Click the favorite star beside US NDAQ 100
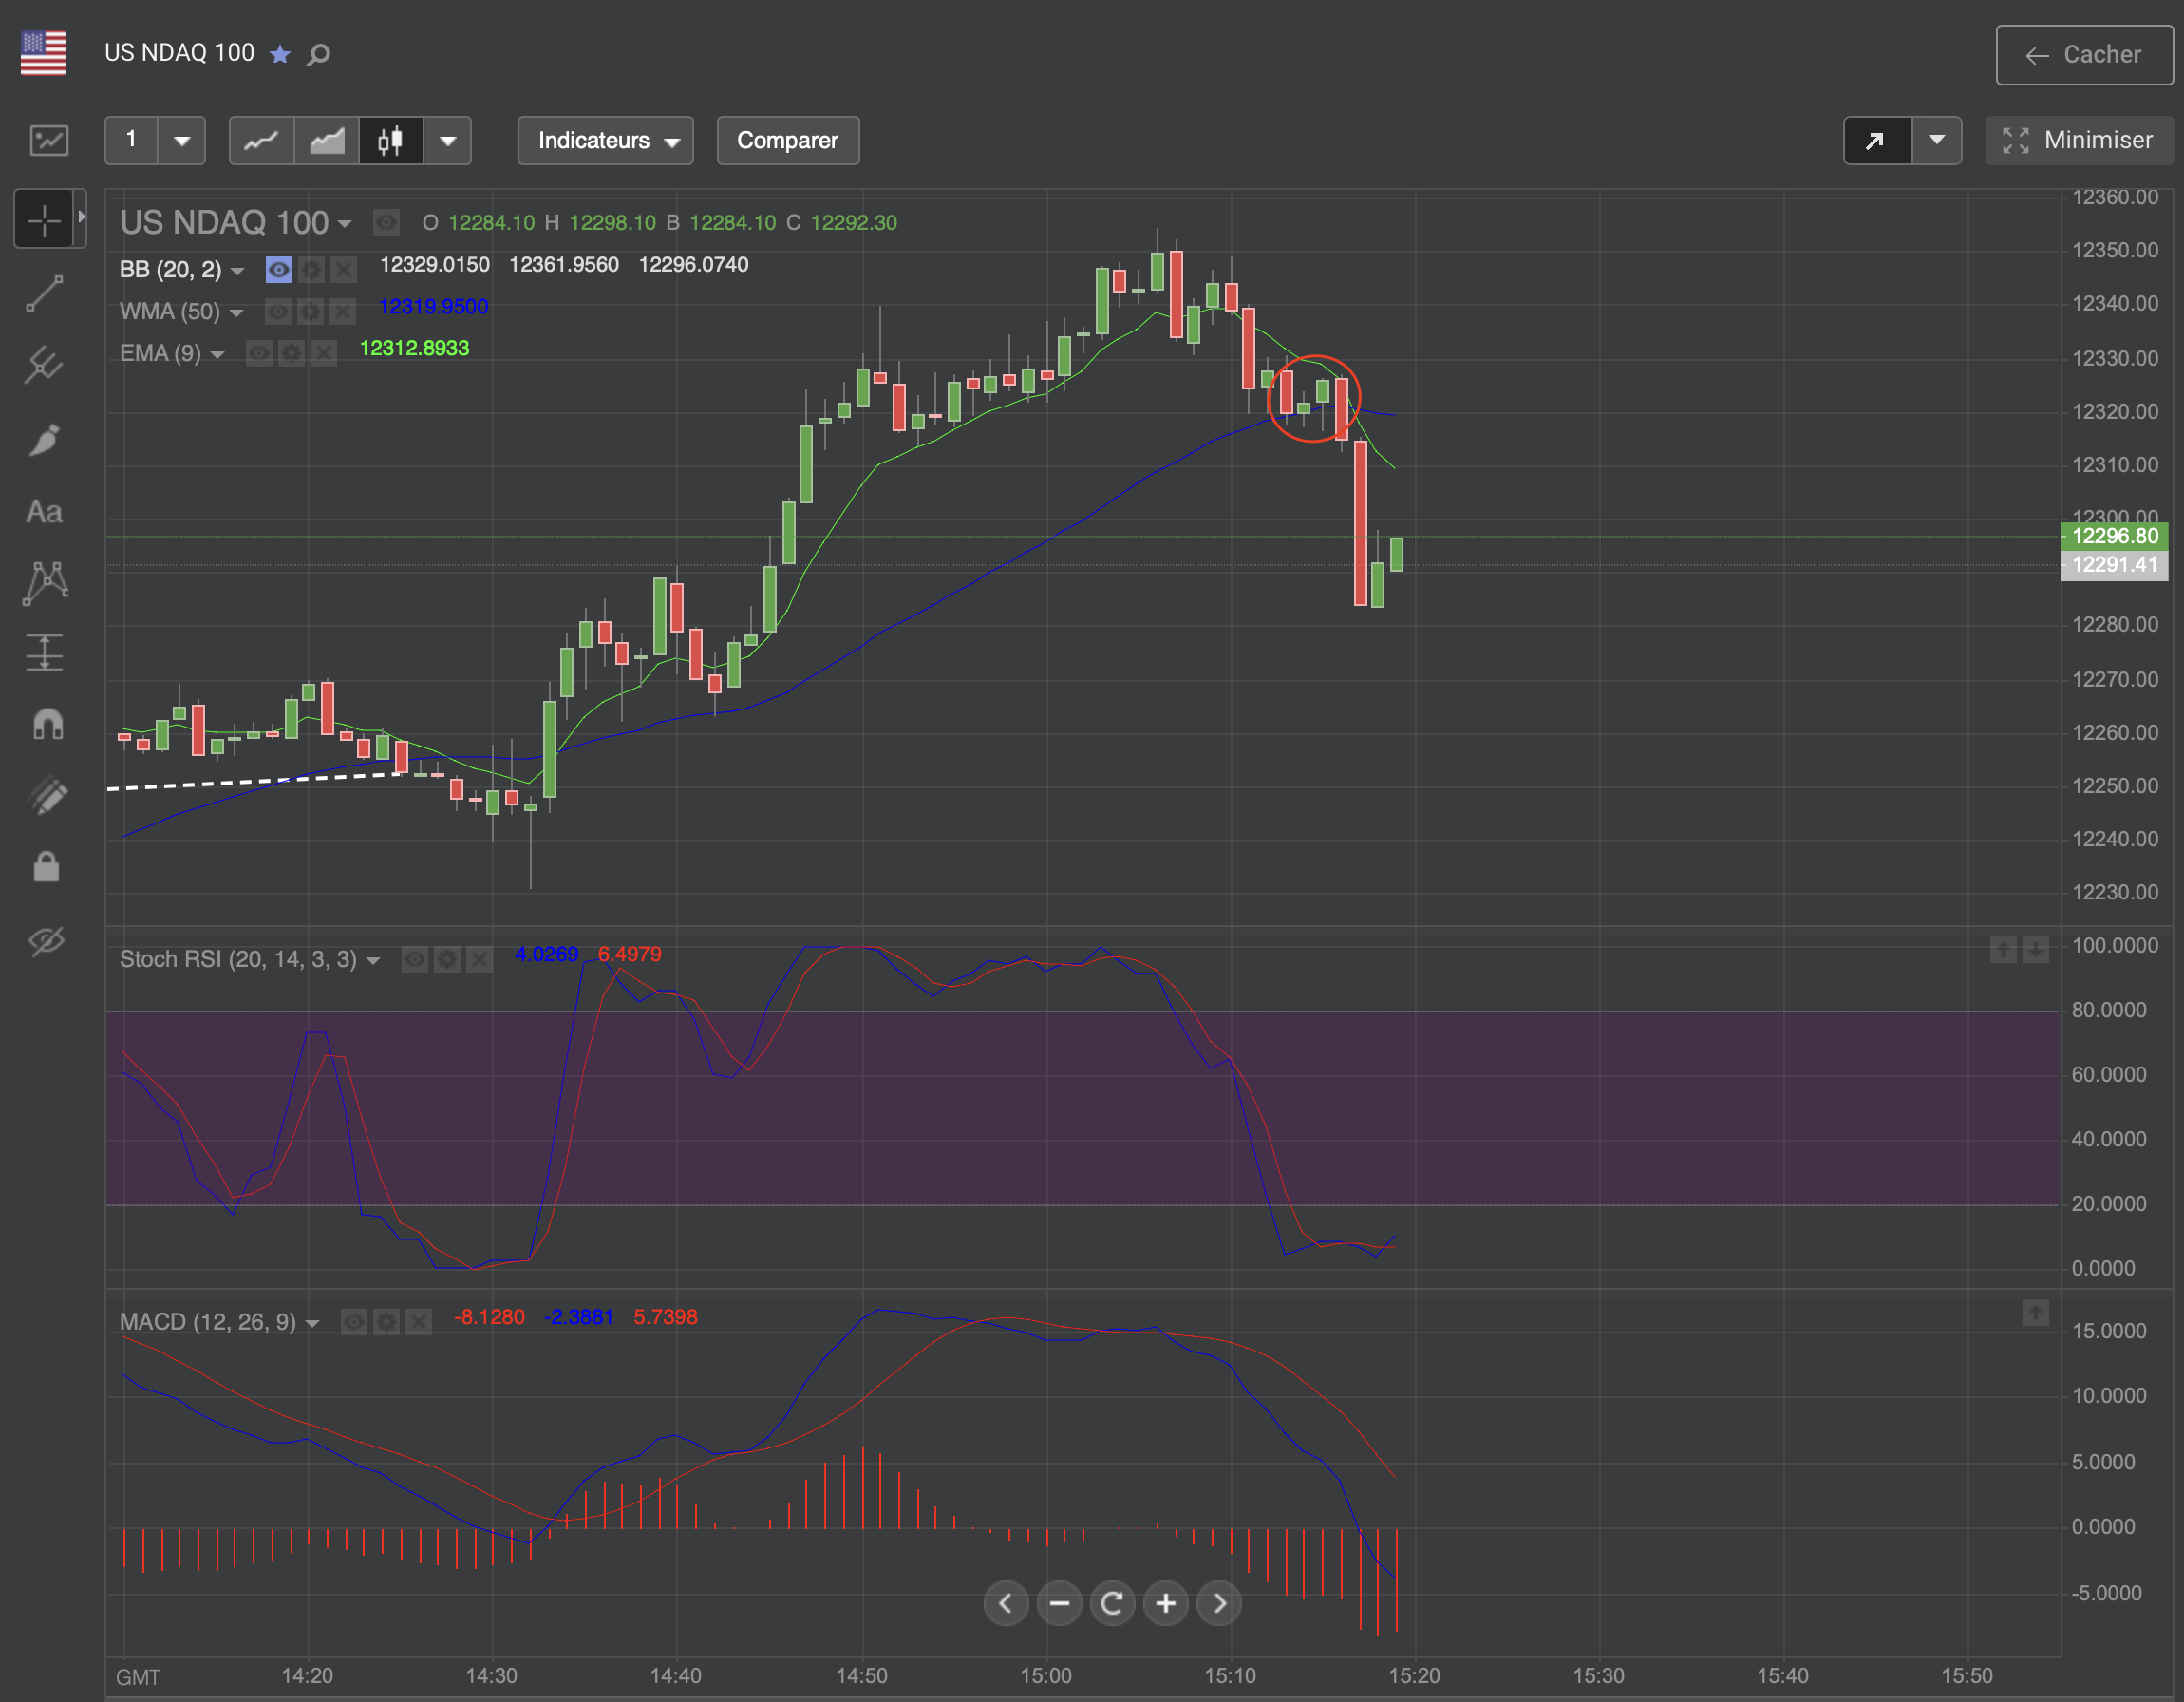 click(x=281, y=54)
